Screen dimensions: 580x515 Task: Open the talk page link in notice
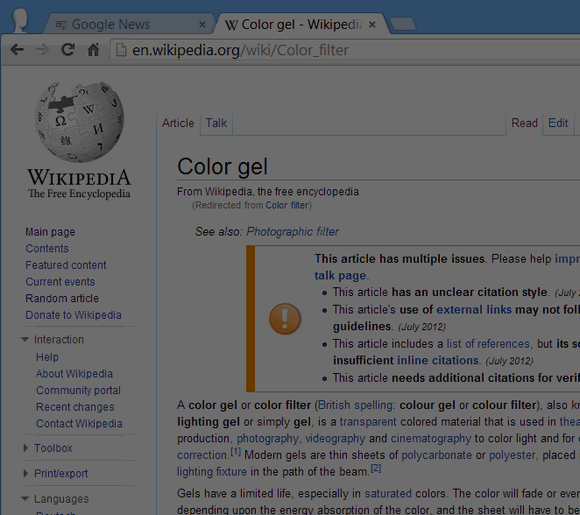pos(340,276)
